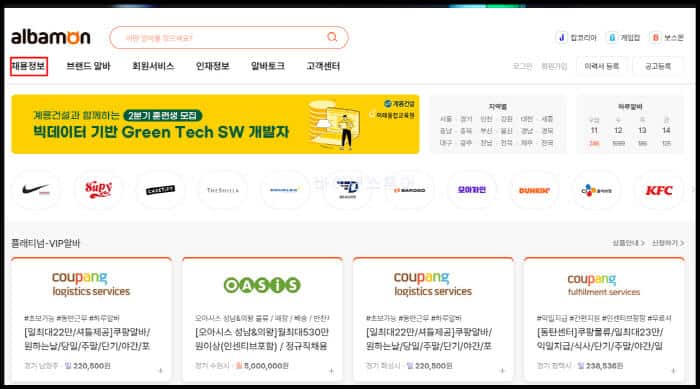Select 대구 in the region list
Viewport: 700px width, 389px height.
tap(446, 143)
